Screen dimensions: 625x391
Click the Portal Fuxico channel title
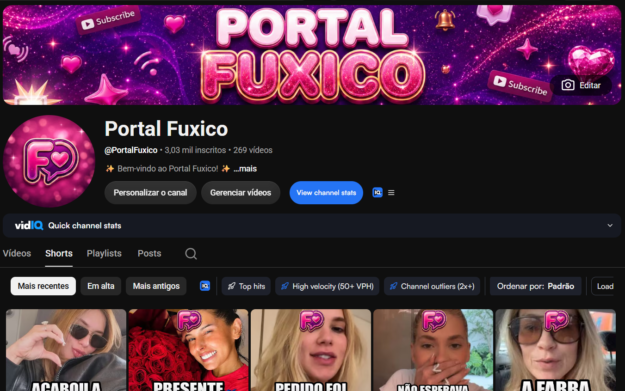166,129
